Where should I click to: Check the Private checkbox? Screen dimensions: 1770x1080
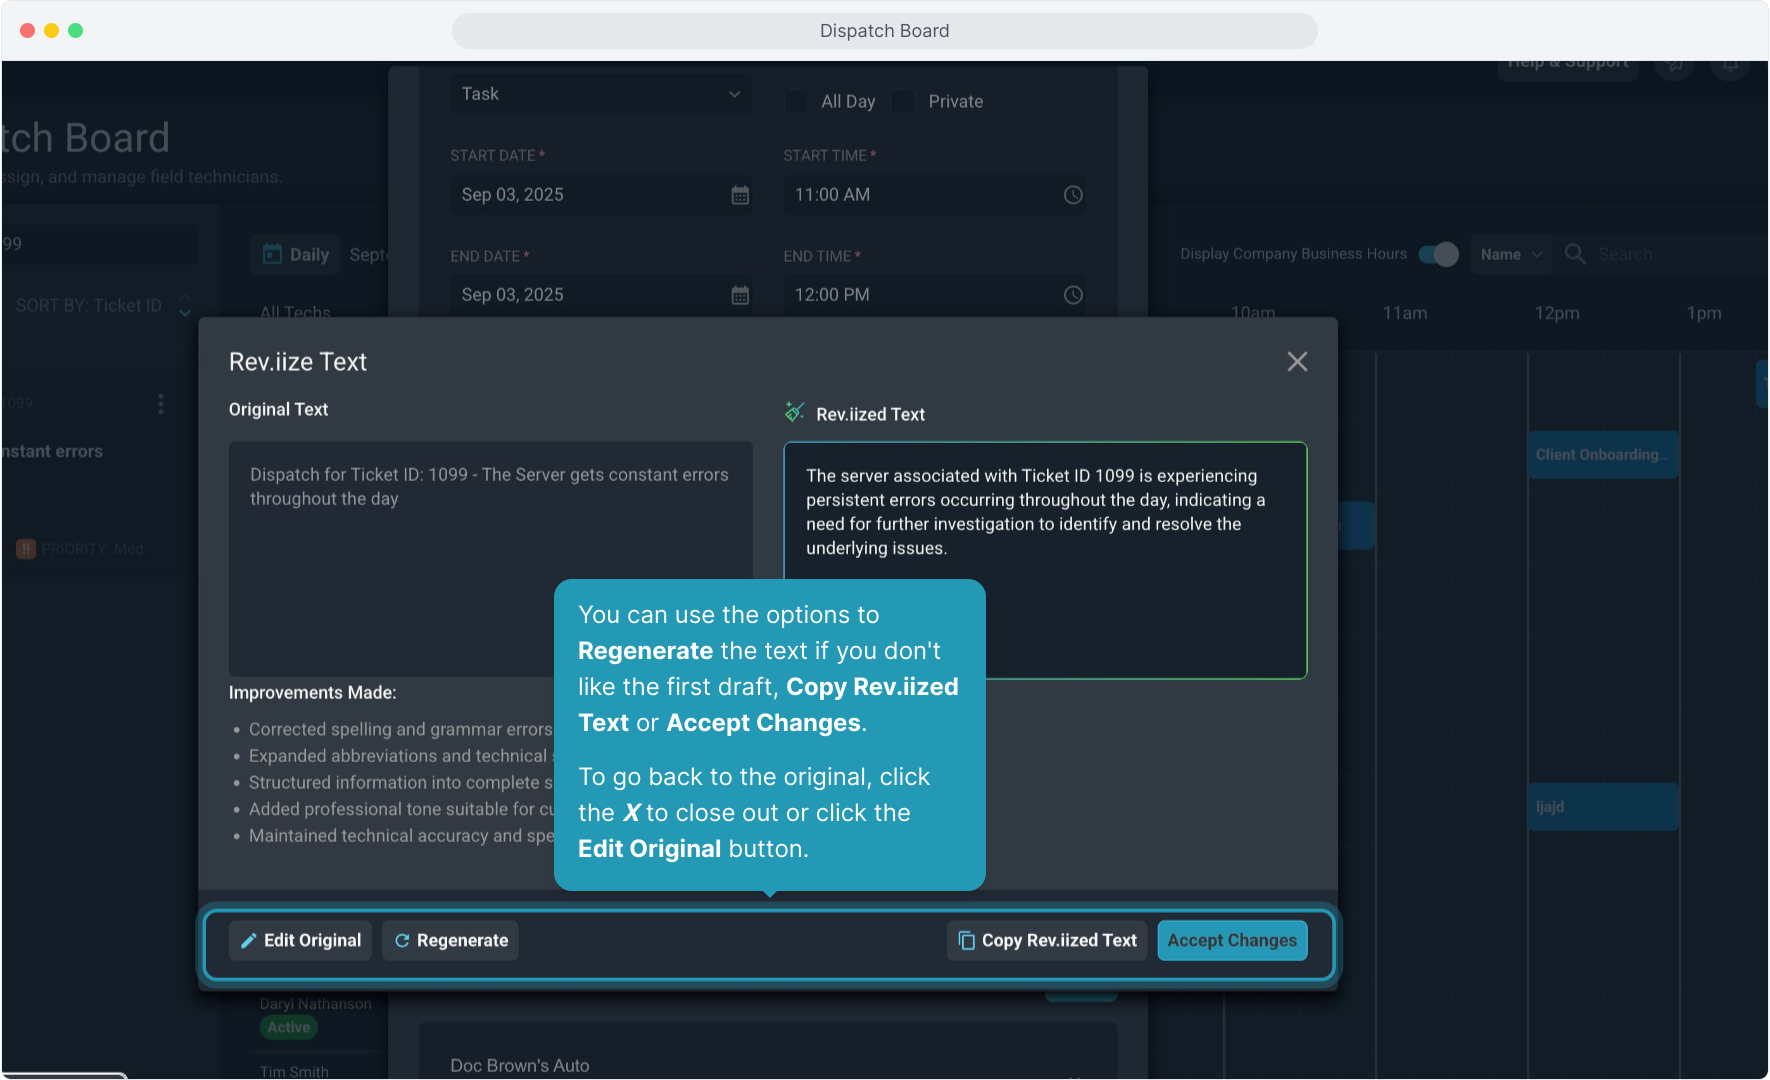tap(904, 101)
